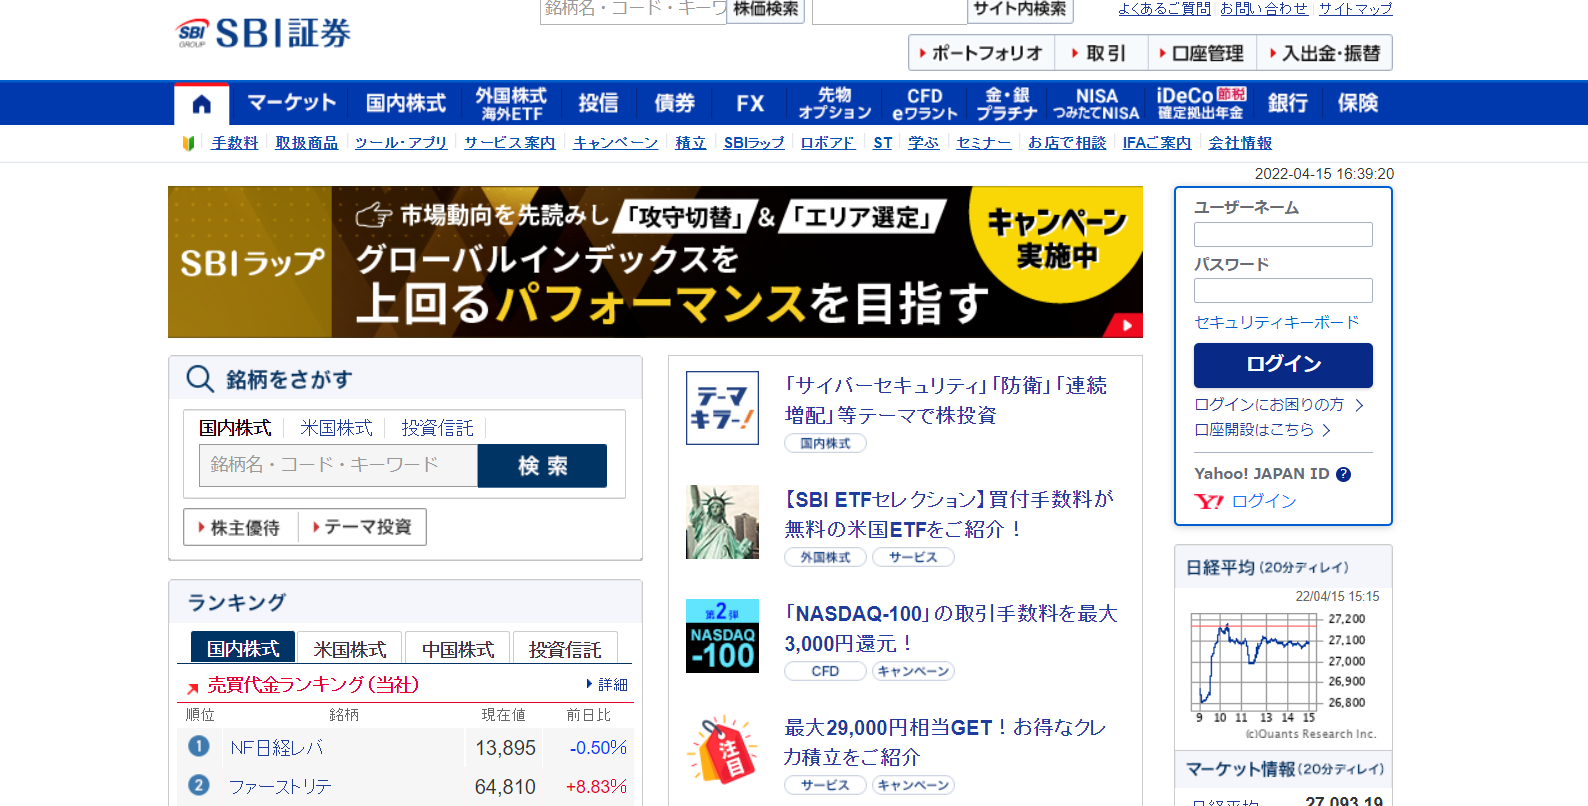Click the 入出金・振替 button
Viewport: 1588px width, 806px height.
pyautogui.click(x=1324, y=53)
